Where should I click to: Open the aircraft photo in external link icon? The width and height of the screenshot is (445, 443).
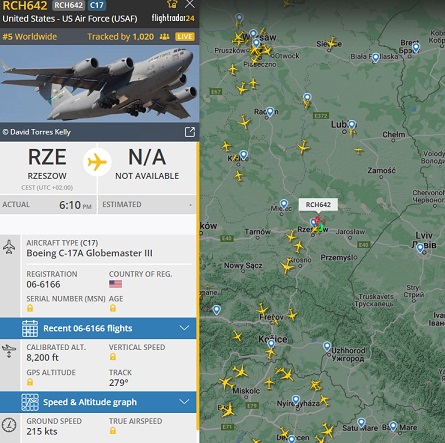tap(190, 132)
